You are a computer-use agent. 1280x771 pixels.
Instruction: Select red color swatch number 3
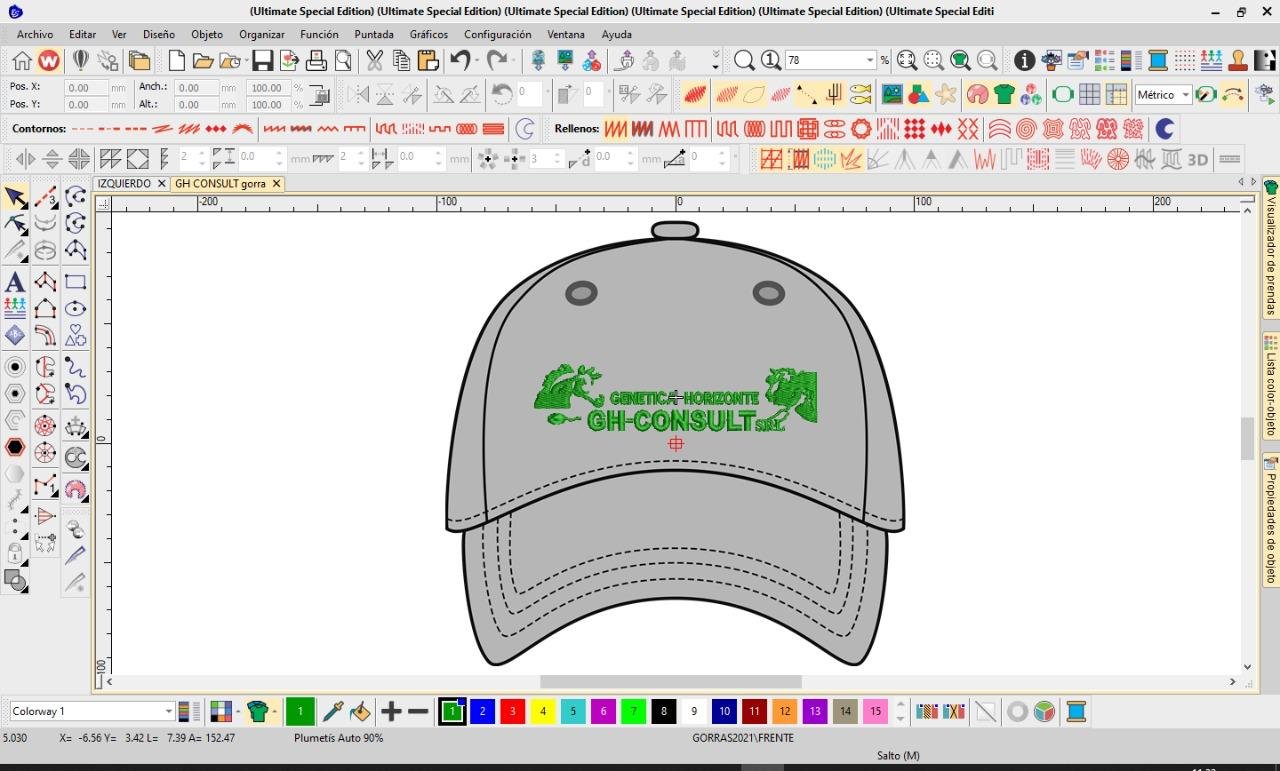tap(512, 712)
